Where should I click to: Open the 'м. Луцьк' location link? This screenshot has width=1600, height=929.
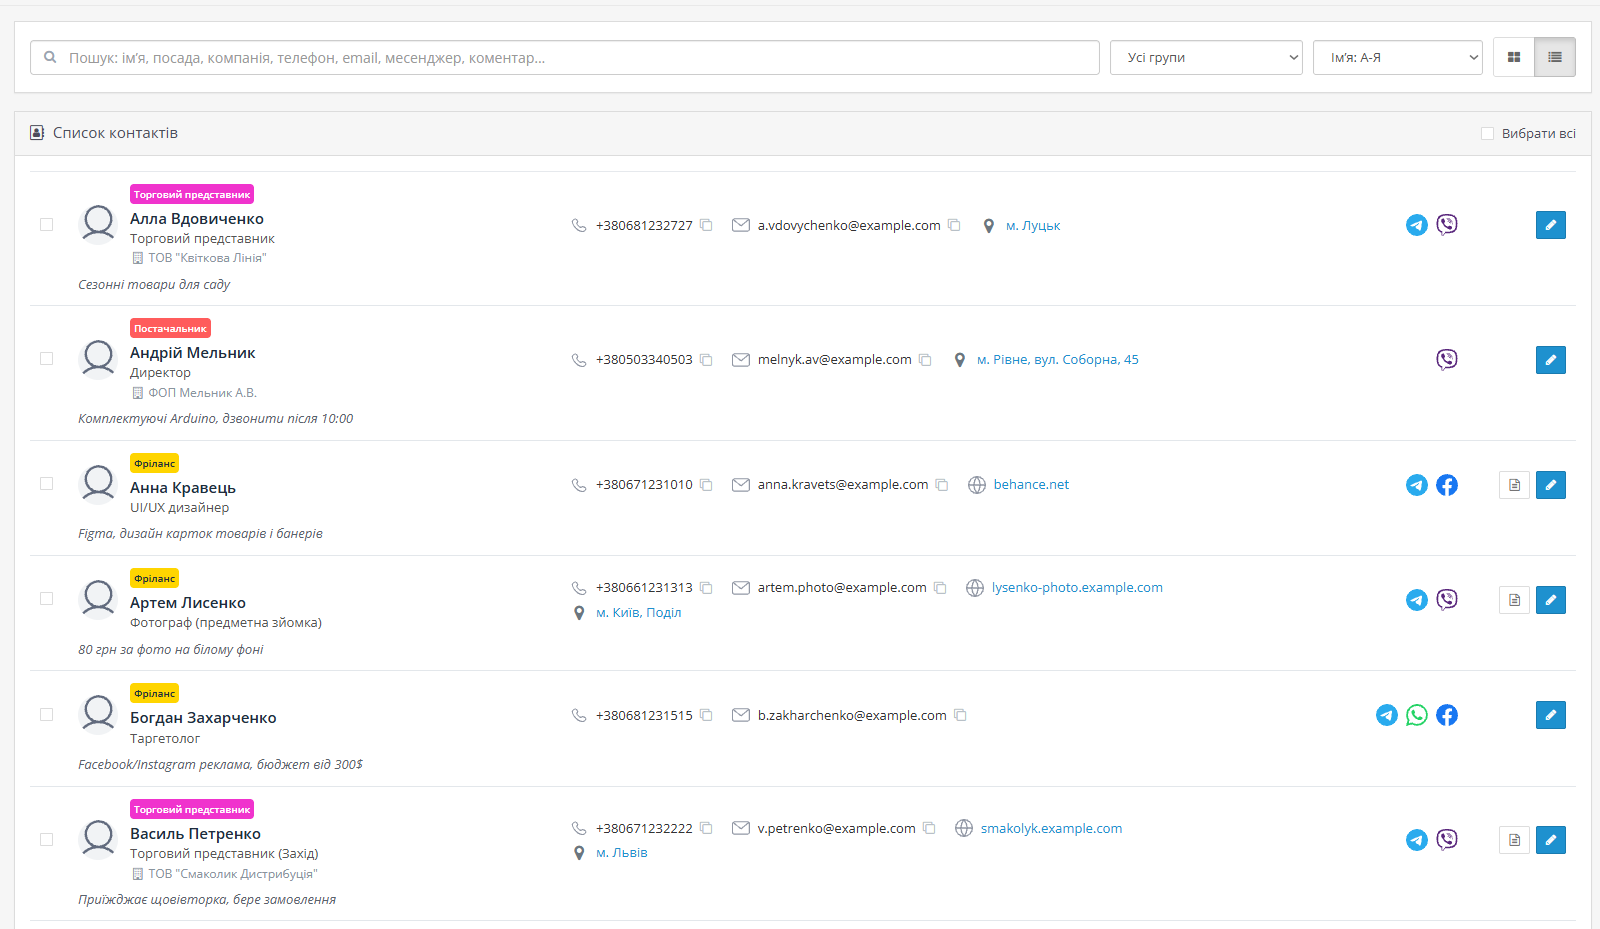coord(1033,226)
